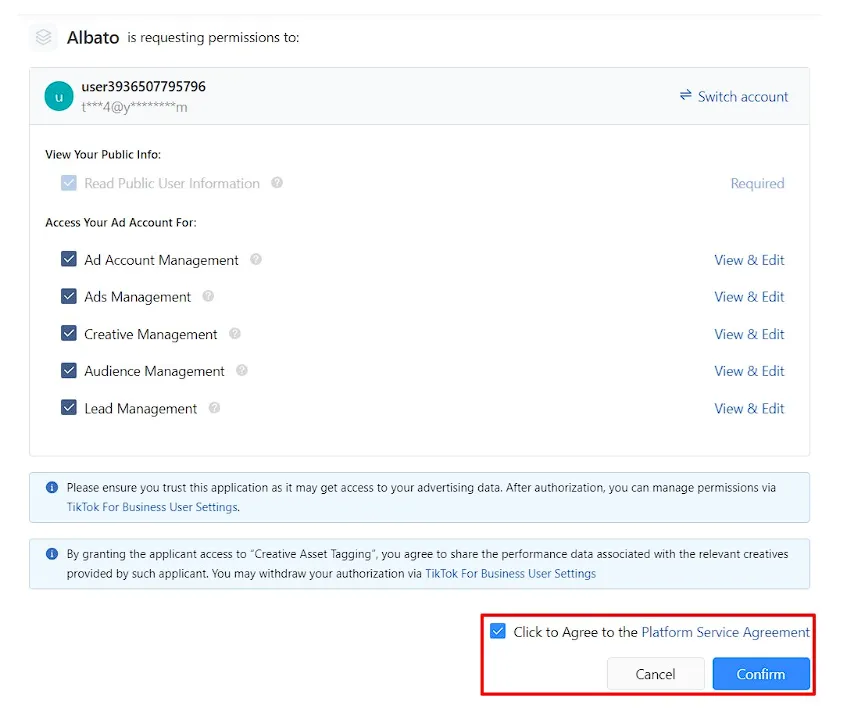The height and width of the screenshot is (713, 842).
Task: Open help icon beside Audience Management
Action: point(242,370)
